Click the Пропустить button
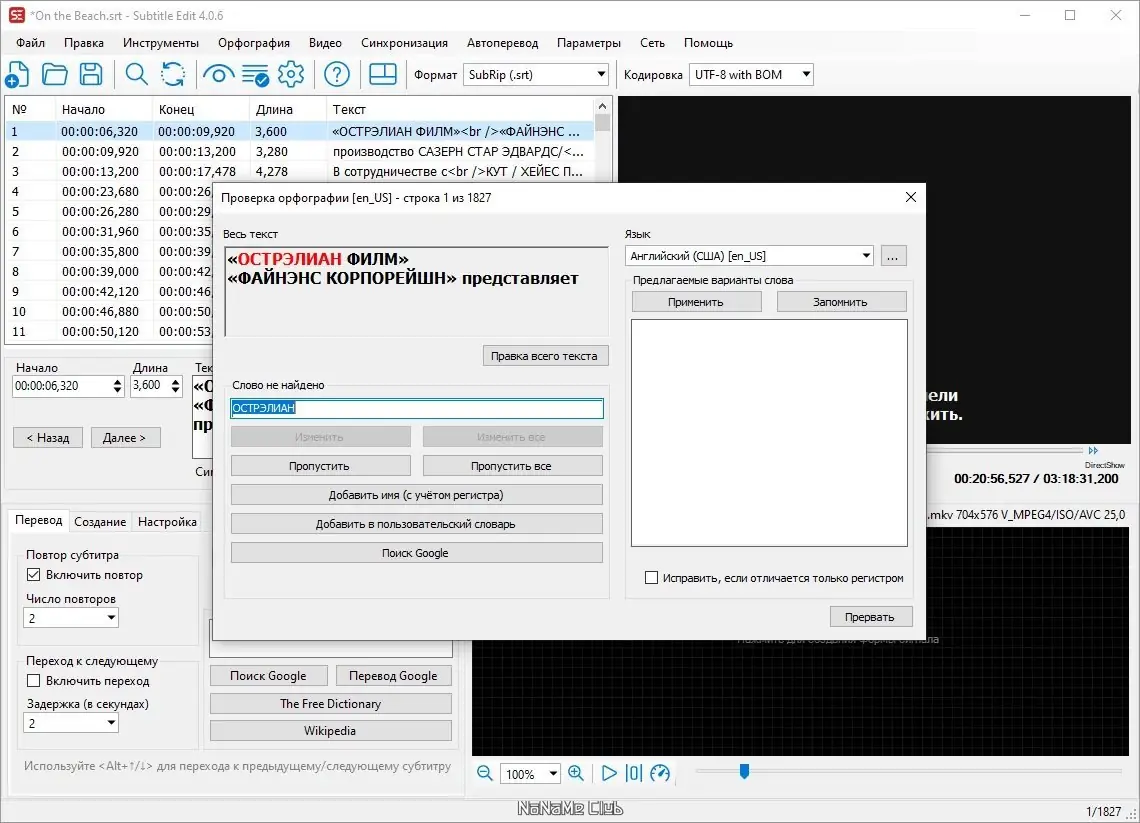 [321, 466]
